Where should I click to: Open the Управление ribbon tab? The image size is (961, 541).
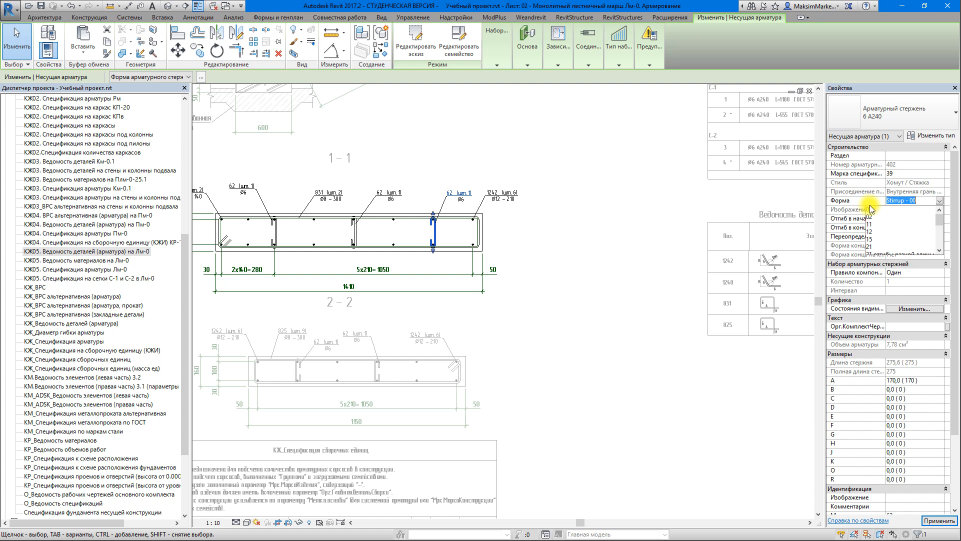pos(412,18)
